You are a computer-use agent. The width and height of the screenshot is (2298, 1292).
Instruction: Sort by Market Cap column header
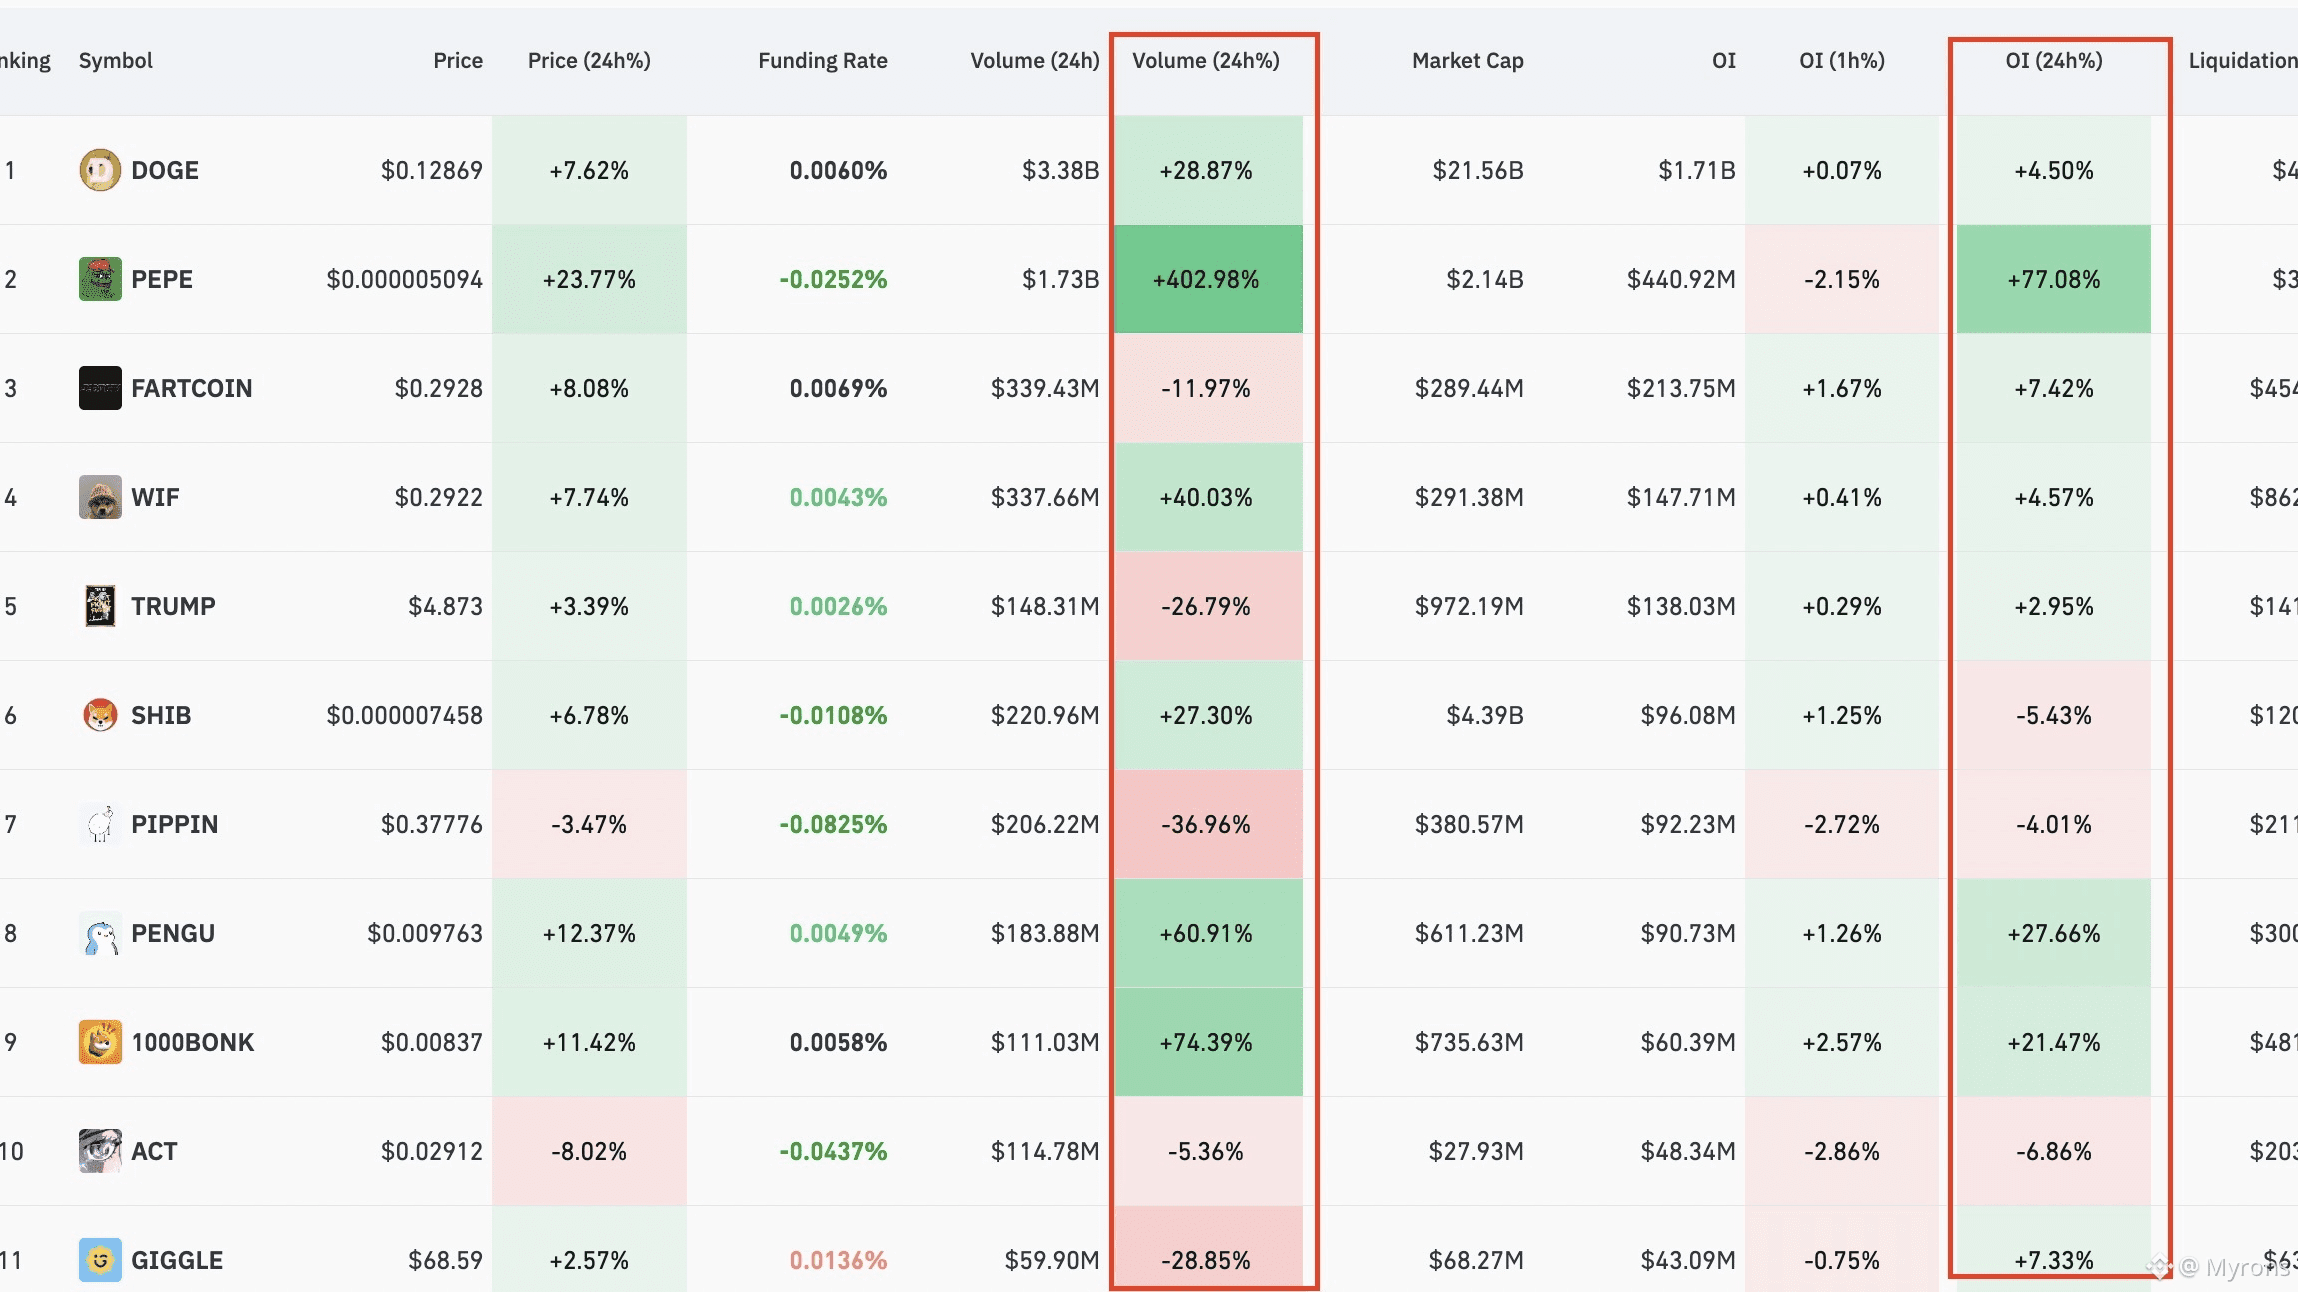pos(1467,61)
